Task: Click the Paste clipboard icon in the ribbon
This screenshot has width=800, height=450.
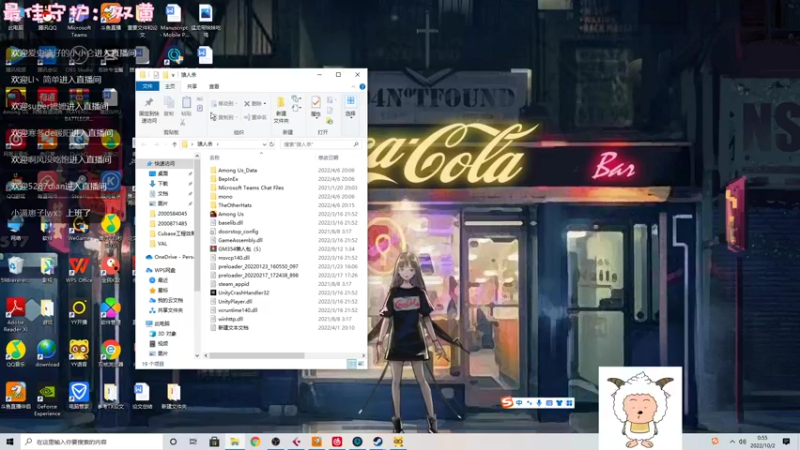Action: (x=186, y=102)
